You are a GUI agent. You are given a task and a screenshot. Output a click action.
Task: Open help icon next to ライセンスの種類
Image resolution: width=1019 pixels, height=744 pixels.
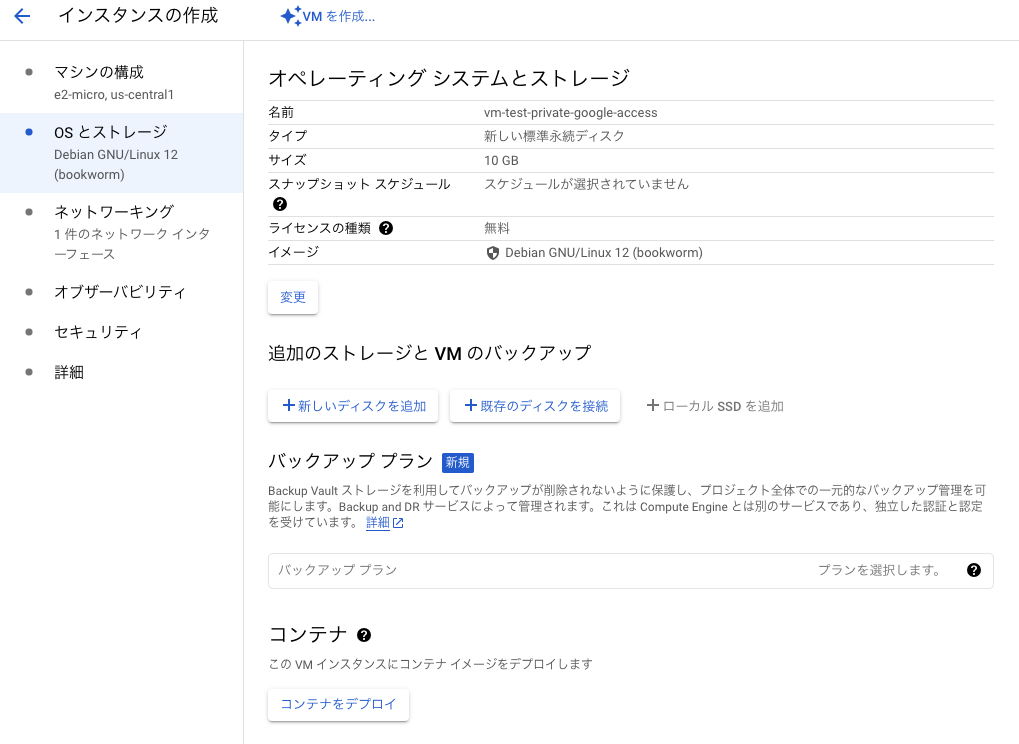[386, 228]
